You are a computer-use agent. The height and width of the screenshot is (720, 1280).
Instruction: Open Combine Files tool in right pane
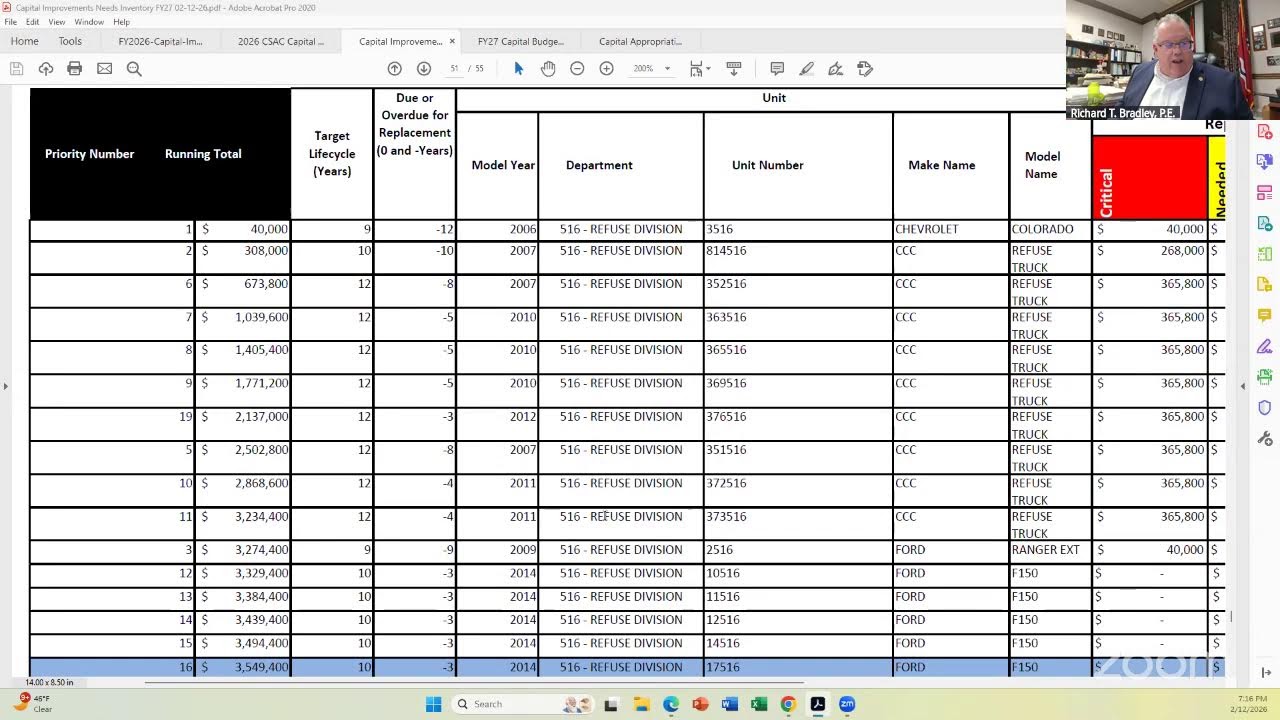pyautogui.click(x=1264, y=161)
